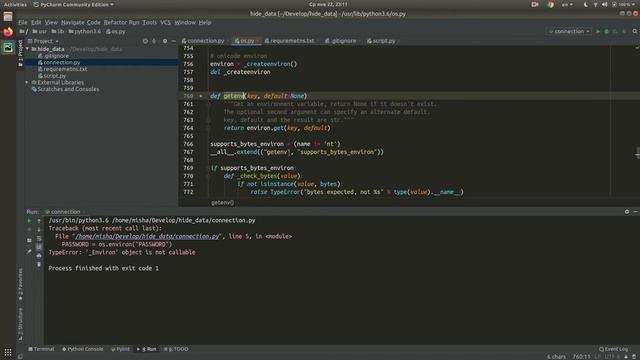This screenshot has width=640, height=360.
Task: Open Run panel settings gear
Action: [x=627, y=212]
